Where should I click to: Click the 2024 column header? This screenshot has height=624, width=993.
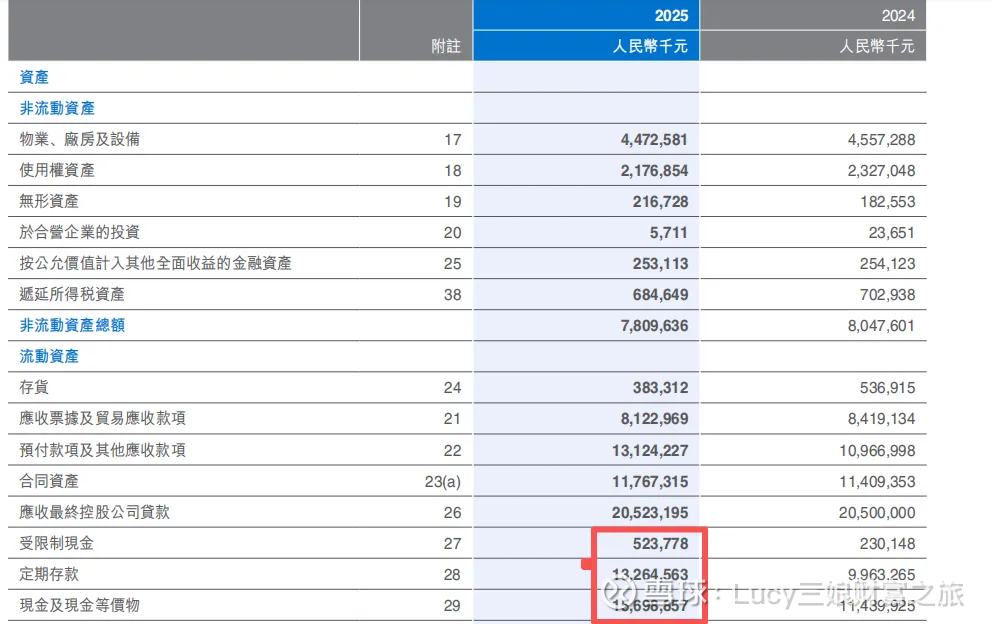coord(897,15)
